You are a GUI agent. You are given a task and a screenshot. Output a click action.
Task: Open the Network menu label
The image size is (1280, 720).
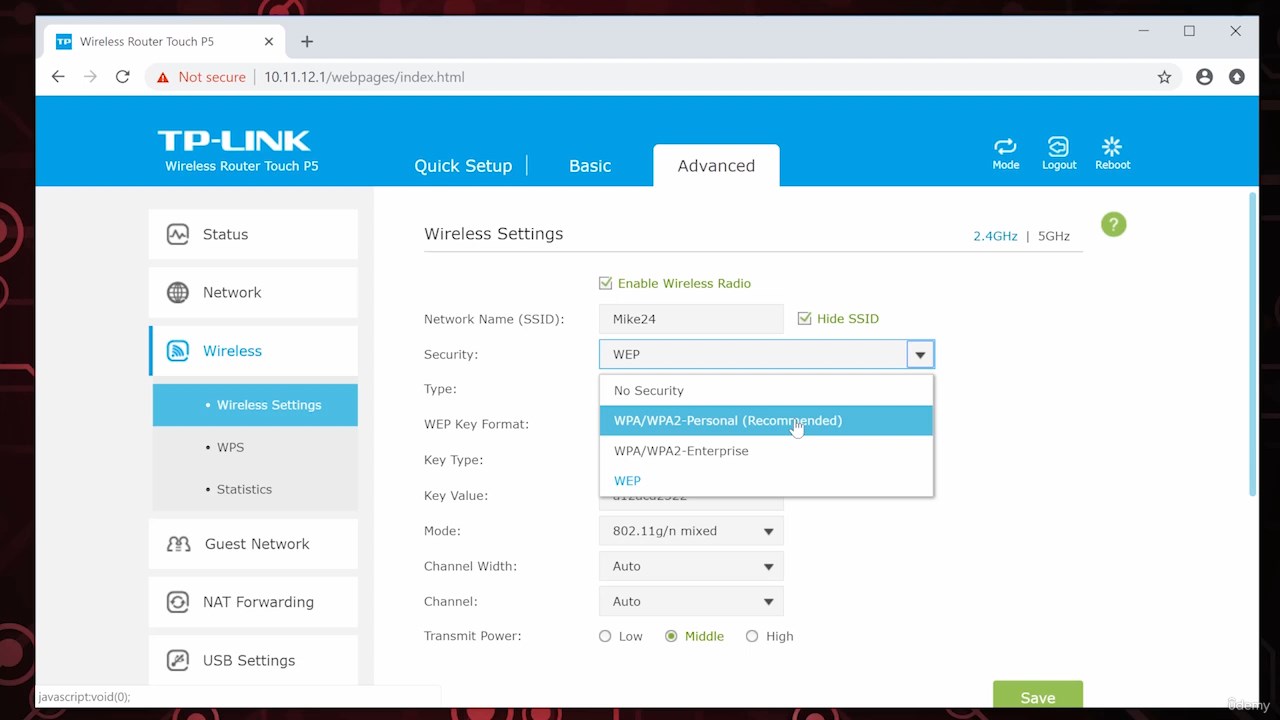pyautogui.click(x=232, y=292)
